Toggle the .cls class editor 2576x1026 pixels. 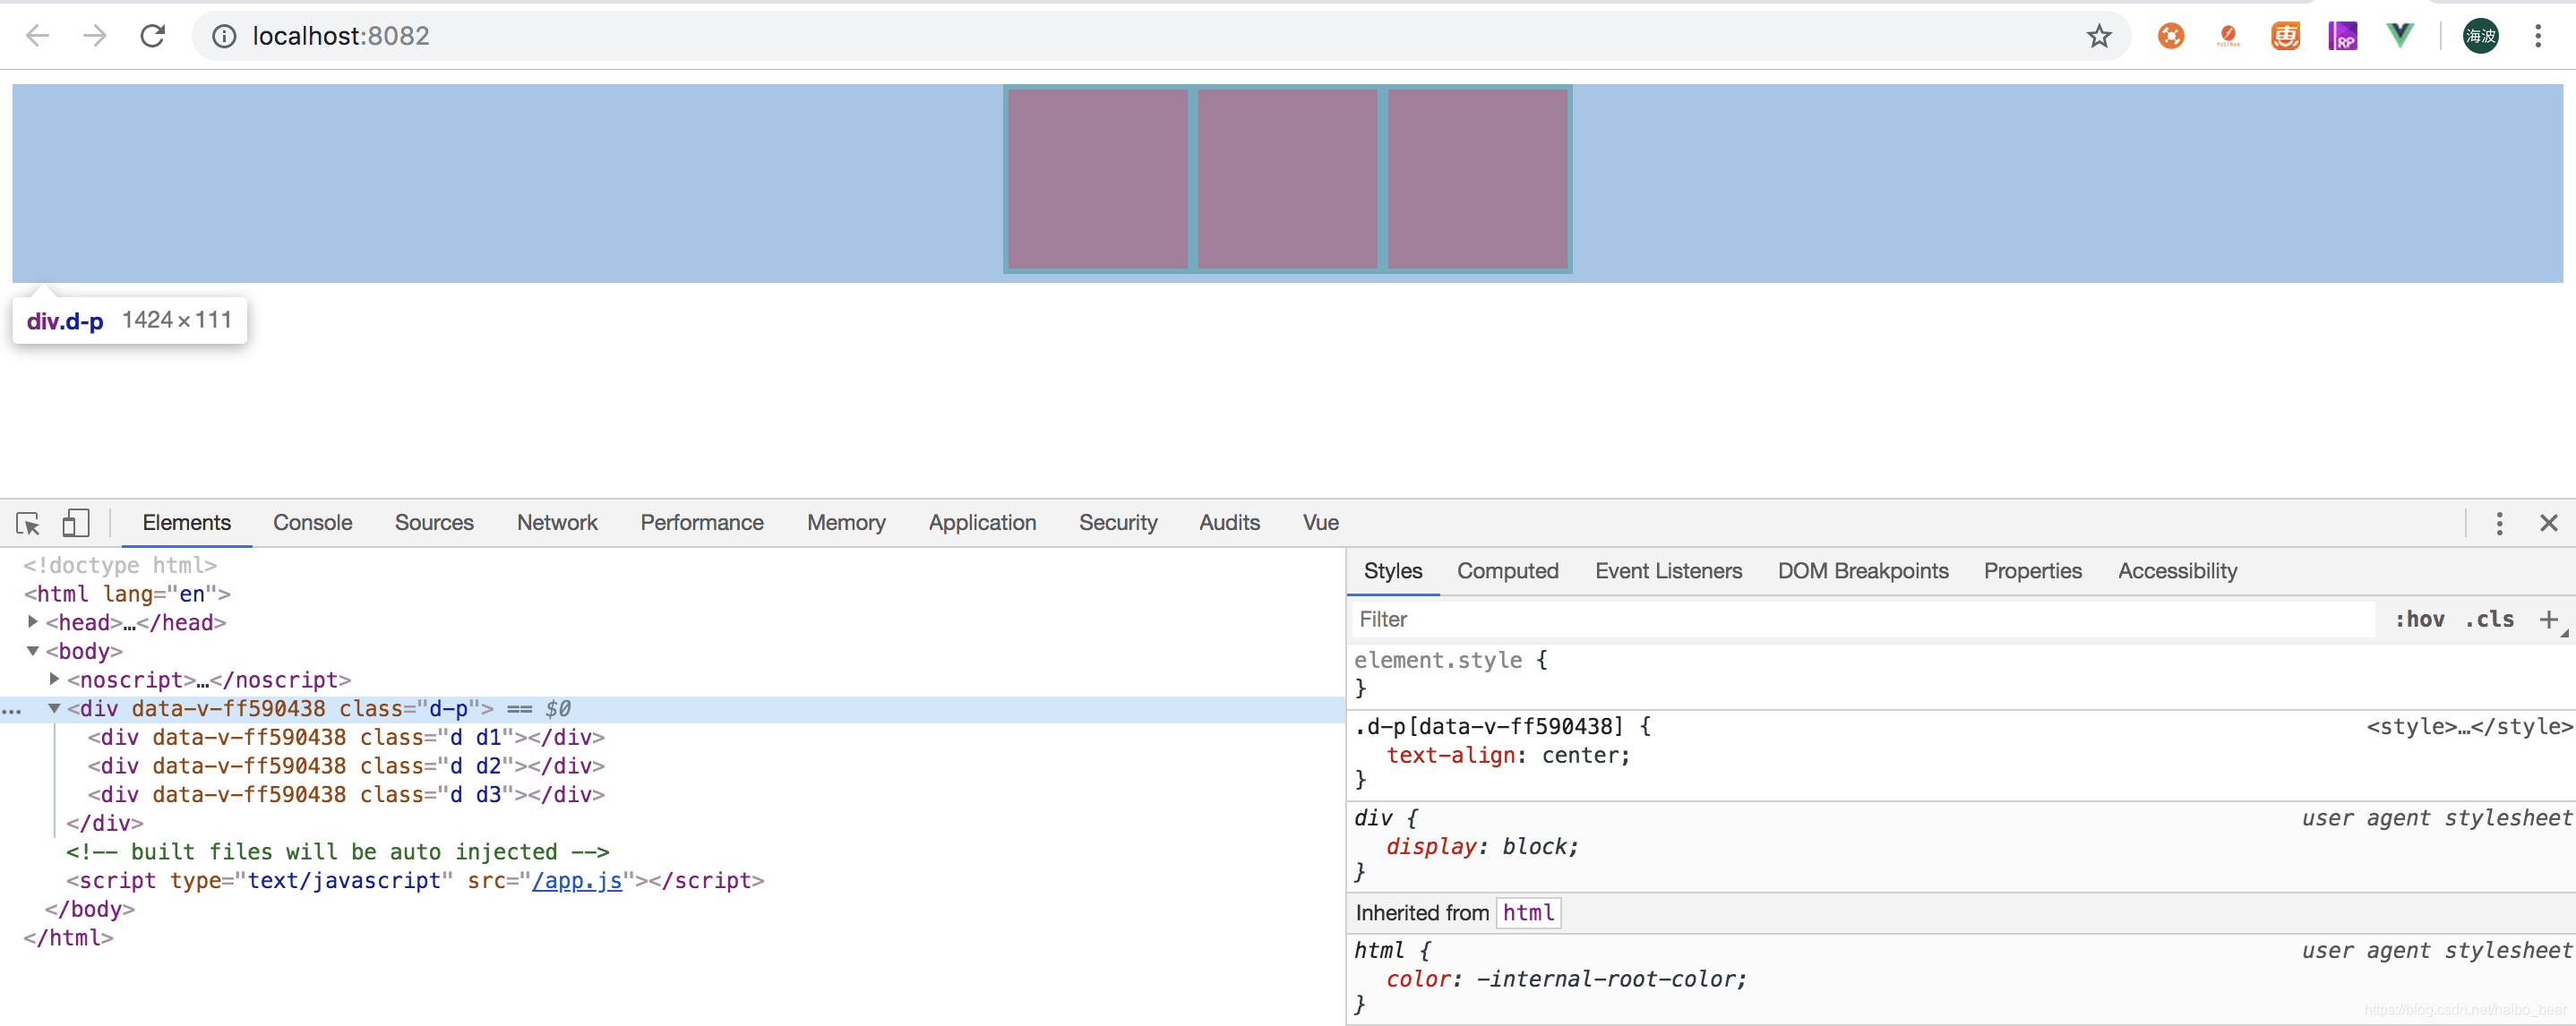point(2489,619)
